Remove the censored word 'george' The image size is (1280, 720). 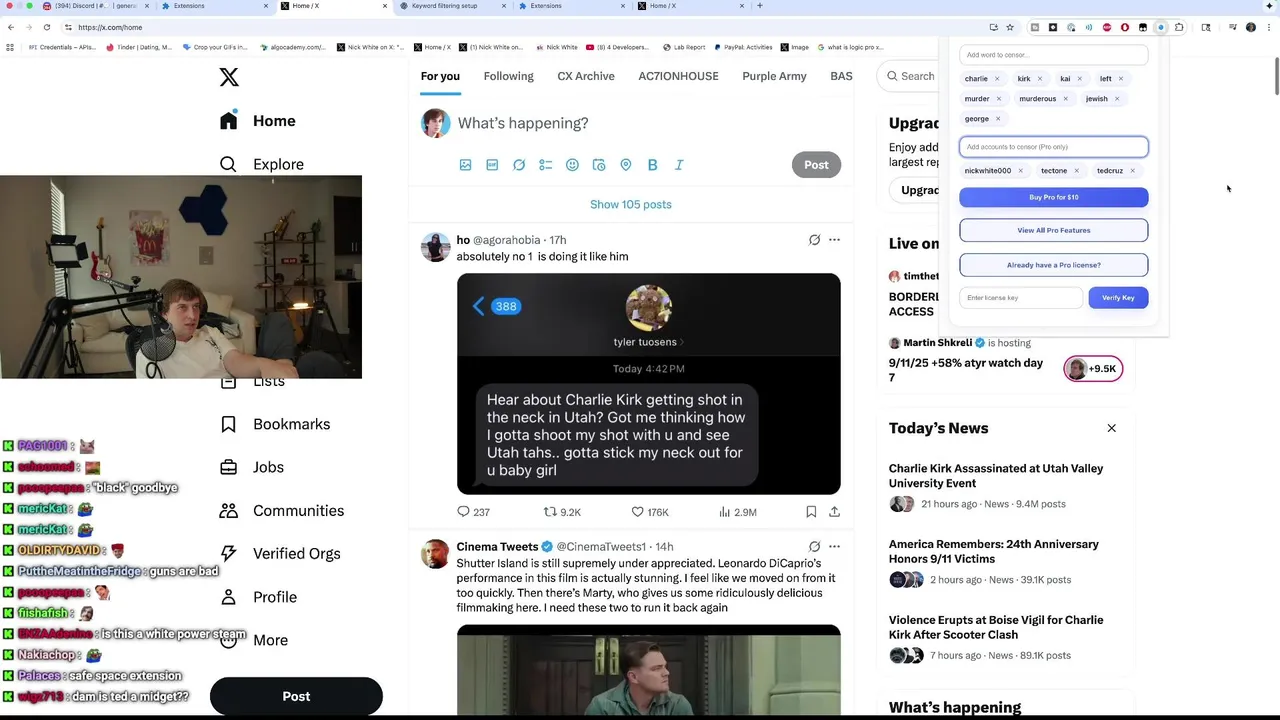[997, 119]
